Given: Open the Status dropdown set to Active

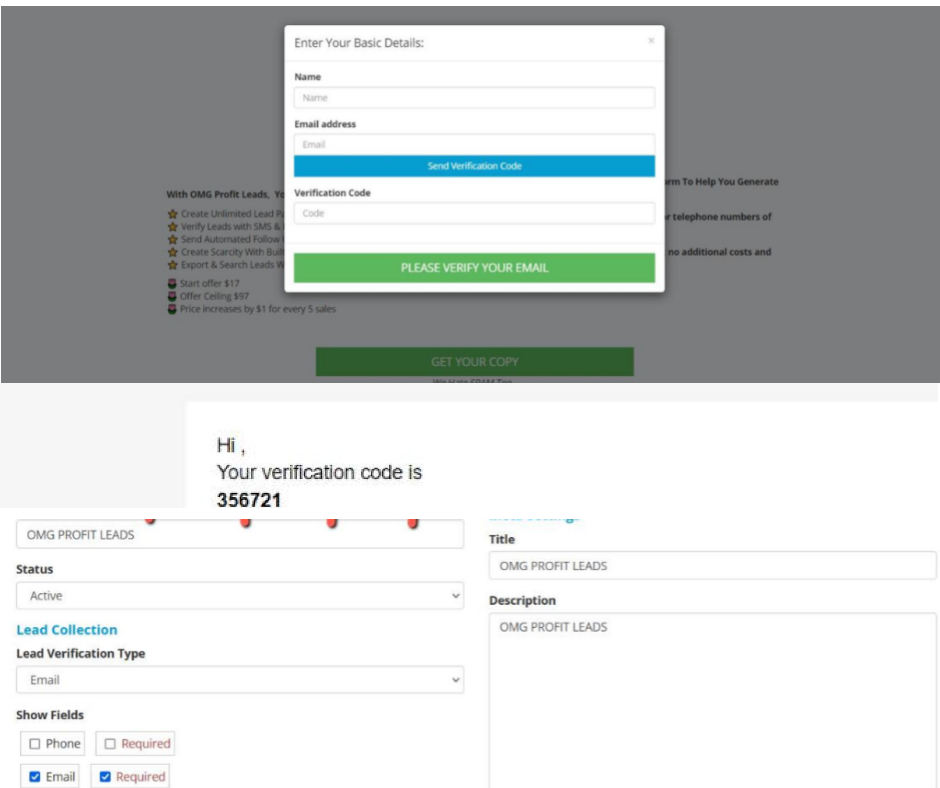Looking at the screenshot, I should [x=240, y=595].
